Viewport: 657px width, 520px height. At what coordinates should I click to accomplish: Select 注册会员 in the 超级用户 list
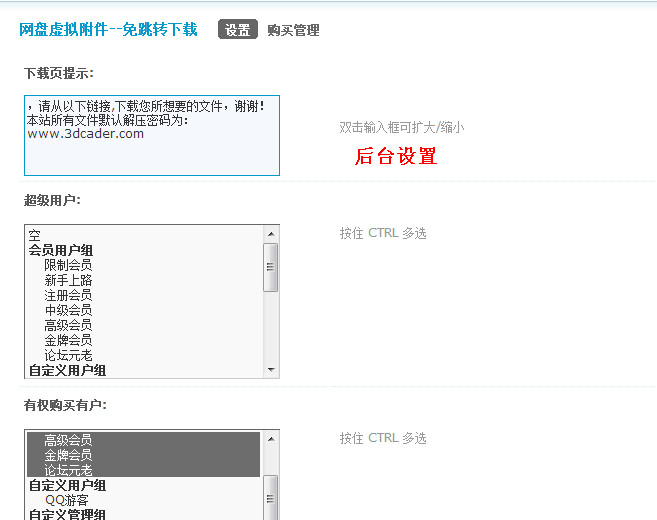(145, 295)
